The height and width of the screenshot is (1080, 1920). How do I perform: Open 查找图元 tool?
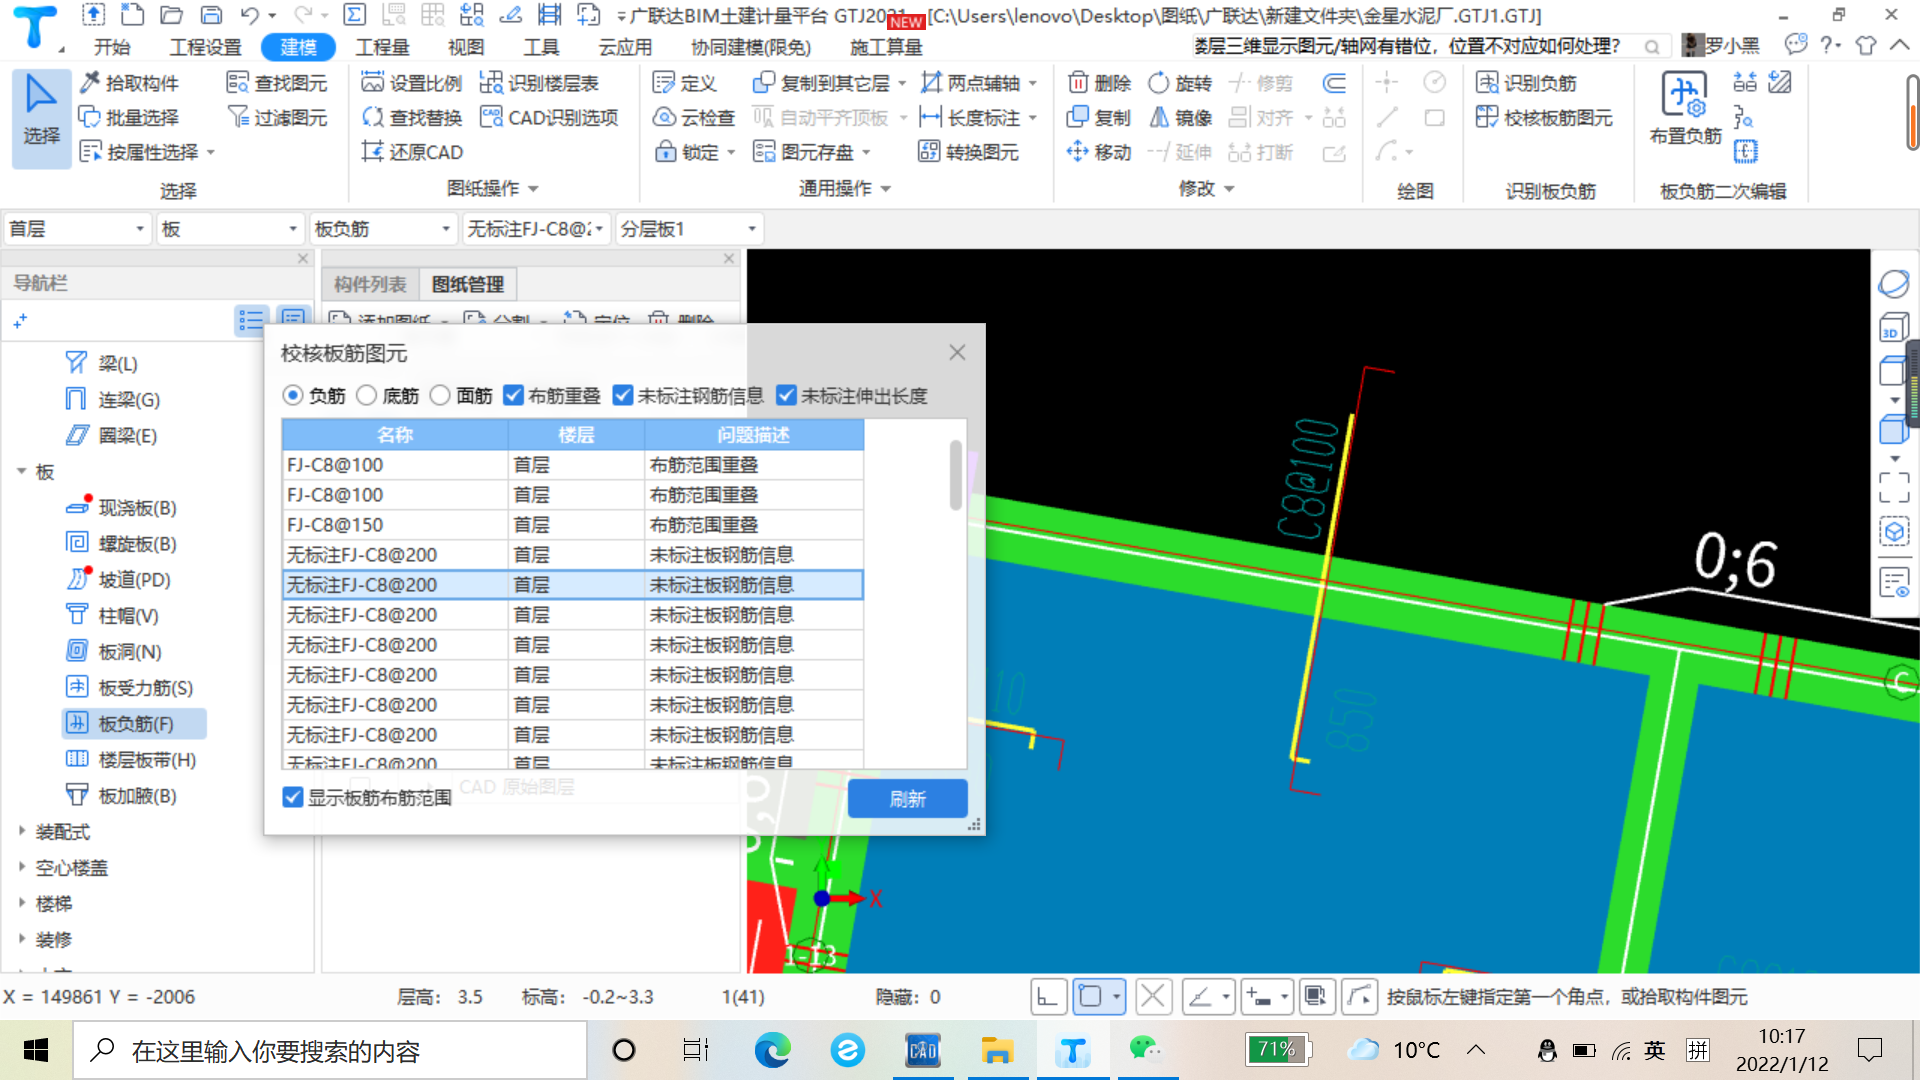coord(277,83)
